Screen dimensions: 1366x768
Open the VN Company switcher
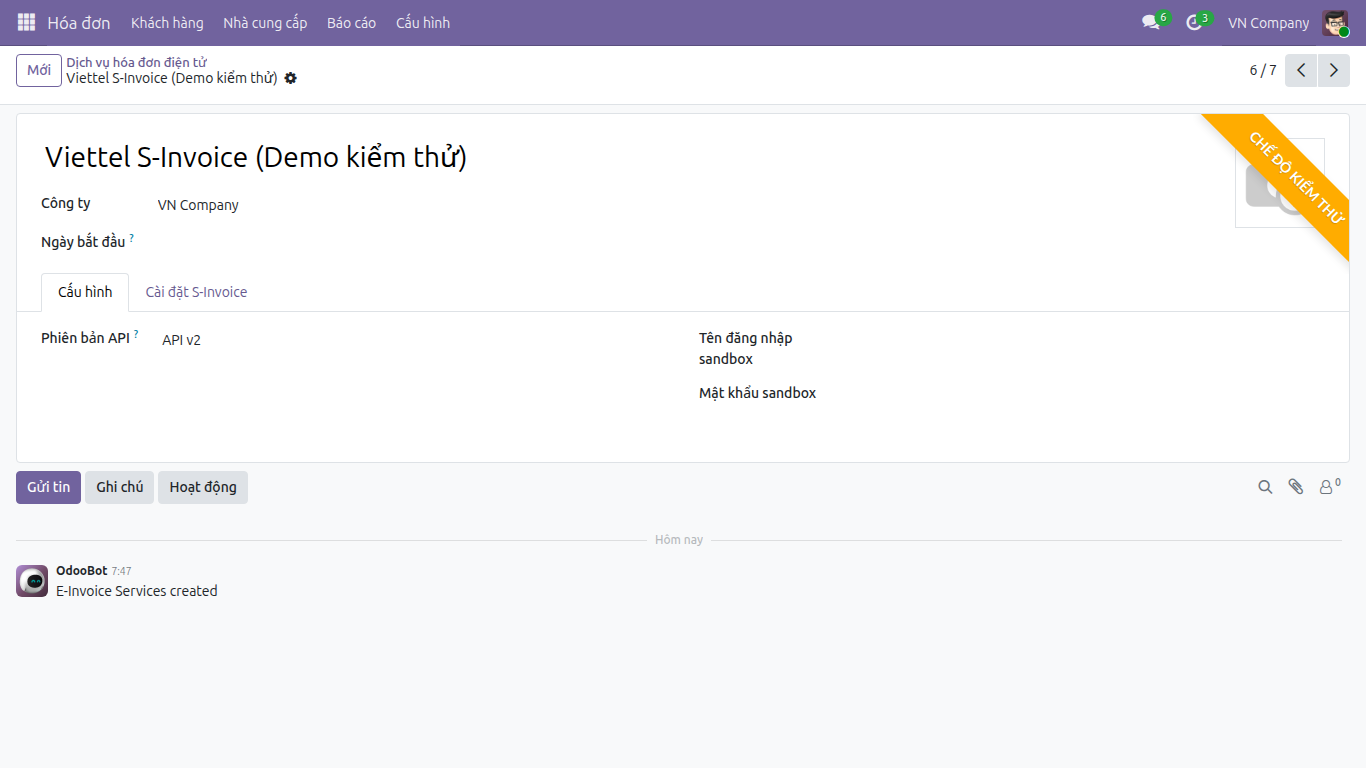coord(1268,22)
